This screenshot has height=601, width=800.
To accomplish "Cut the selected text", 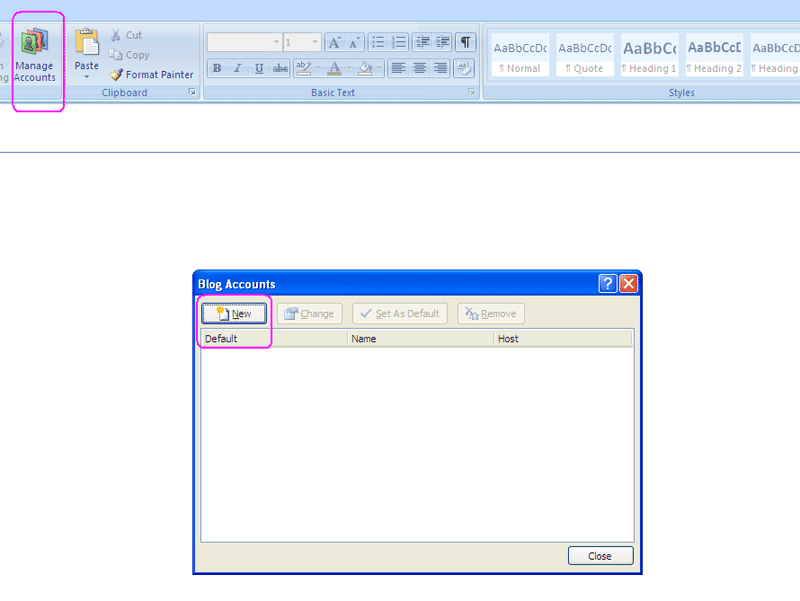I will (x=127, y=35).
